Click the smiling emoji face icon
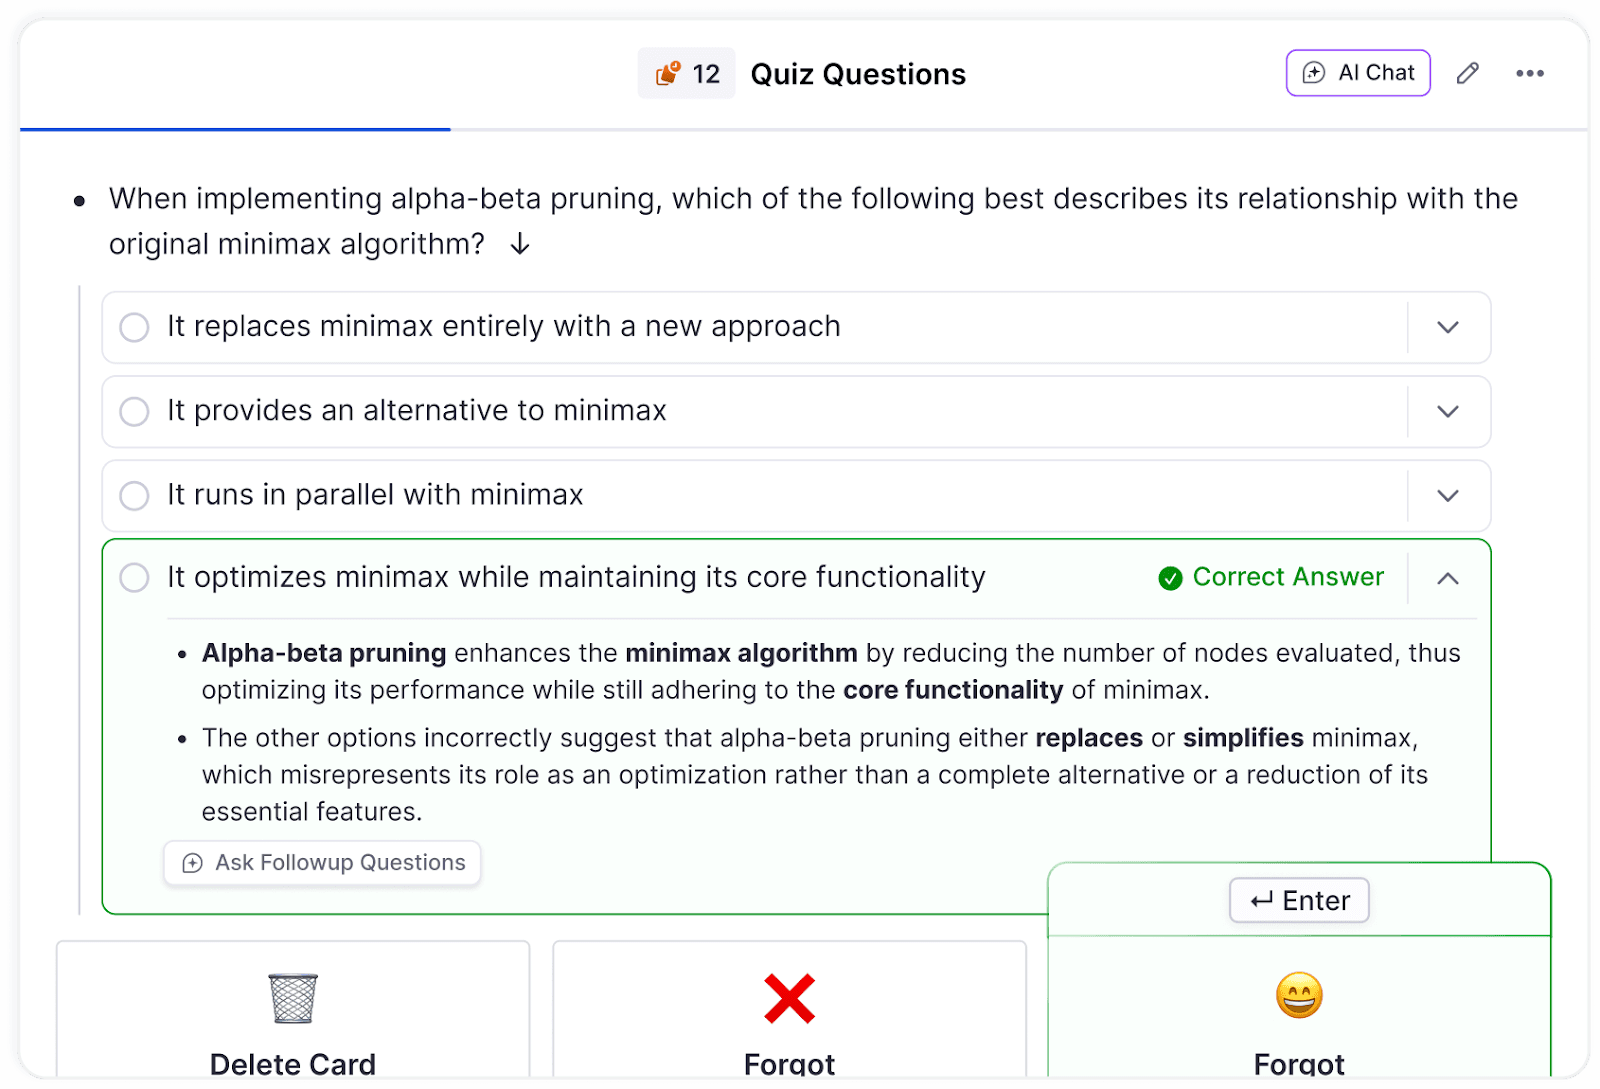Screen dimensions: 1600x1089 1299,996
